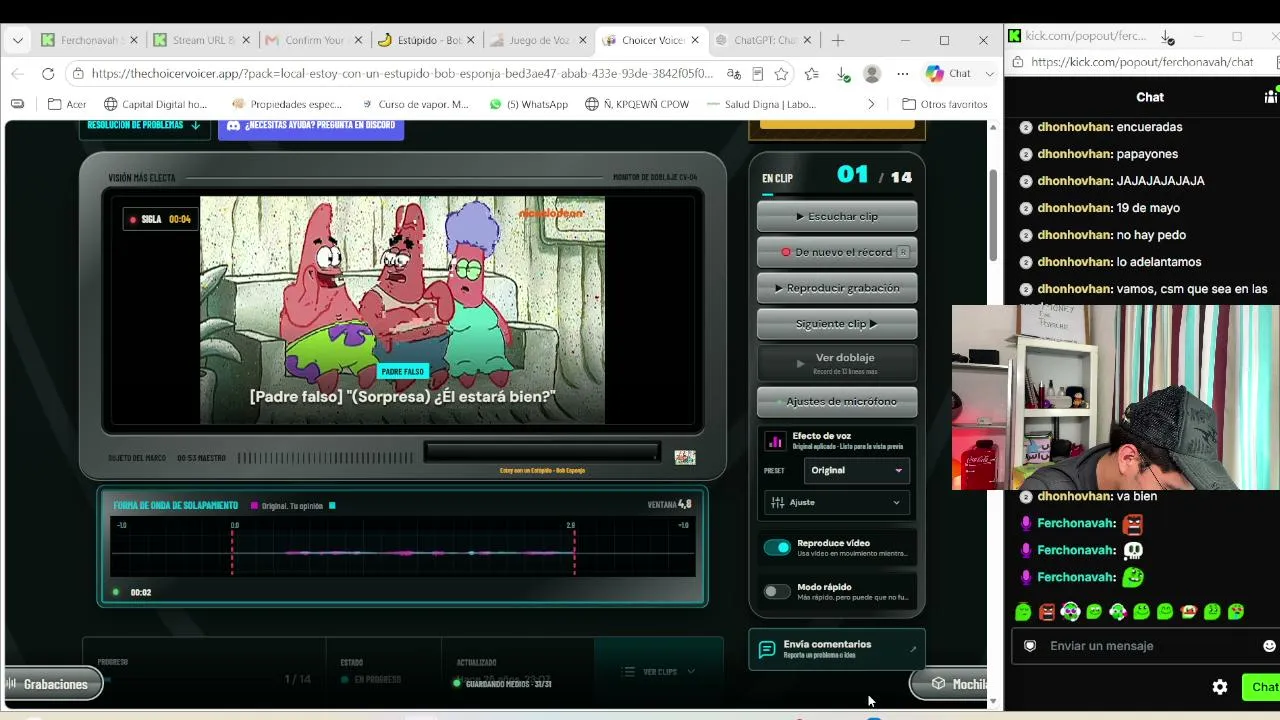Open the browser profile avatar
1280x720 pixels.
pos(872,73)
